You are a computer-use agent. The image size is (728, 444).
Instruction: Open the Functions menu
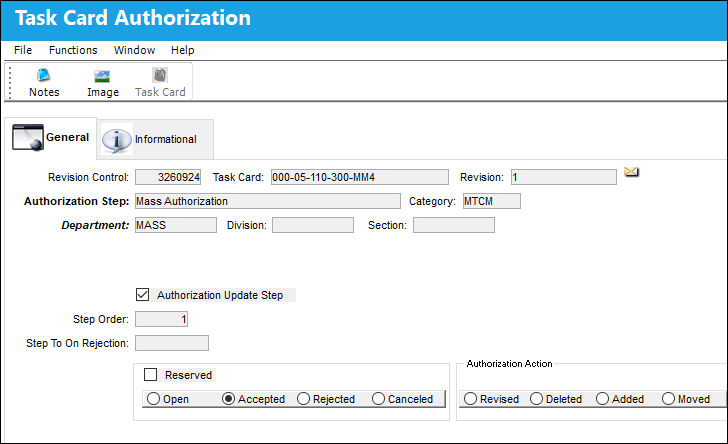[73, 50]
